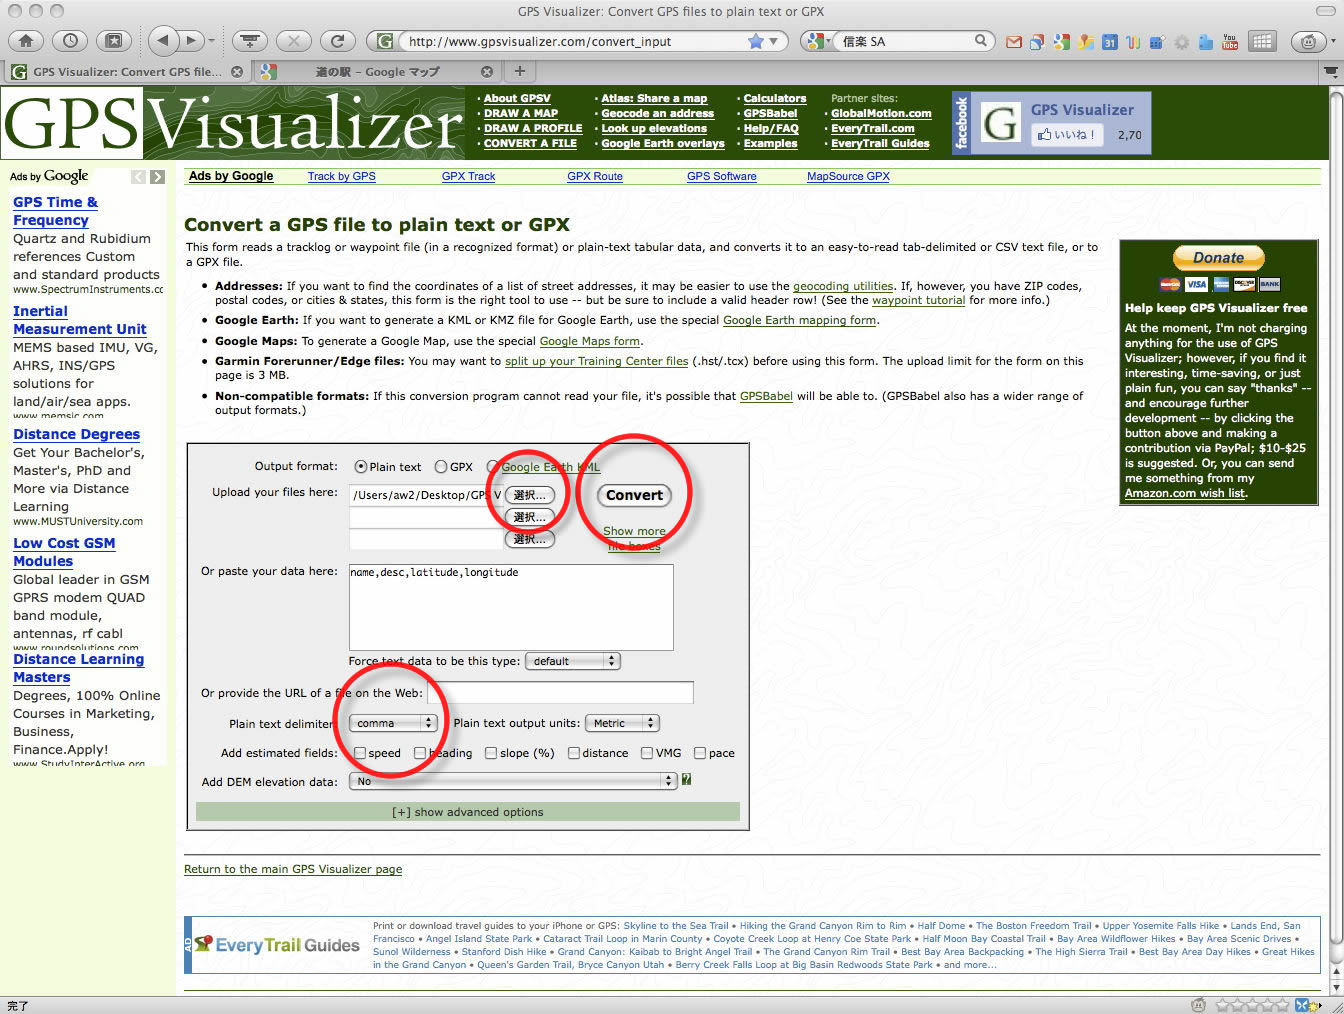Click the GPS Visualizer site logo

tap(235, 123)
